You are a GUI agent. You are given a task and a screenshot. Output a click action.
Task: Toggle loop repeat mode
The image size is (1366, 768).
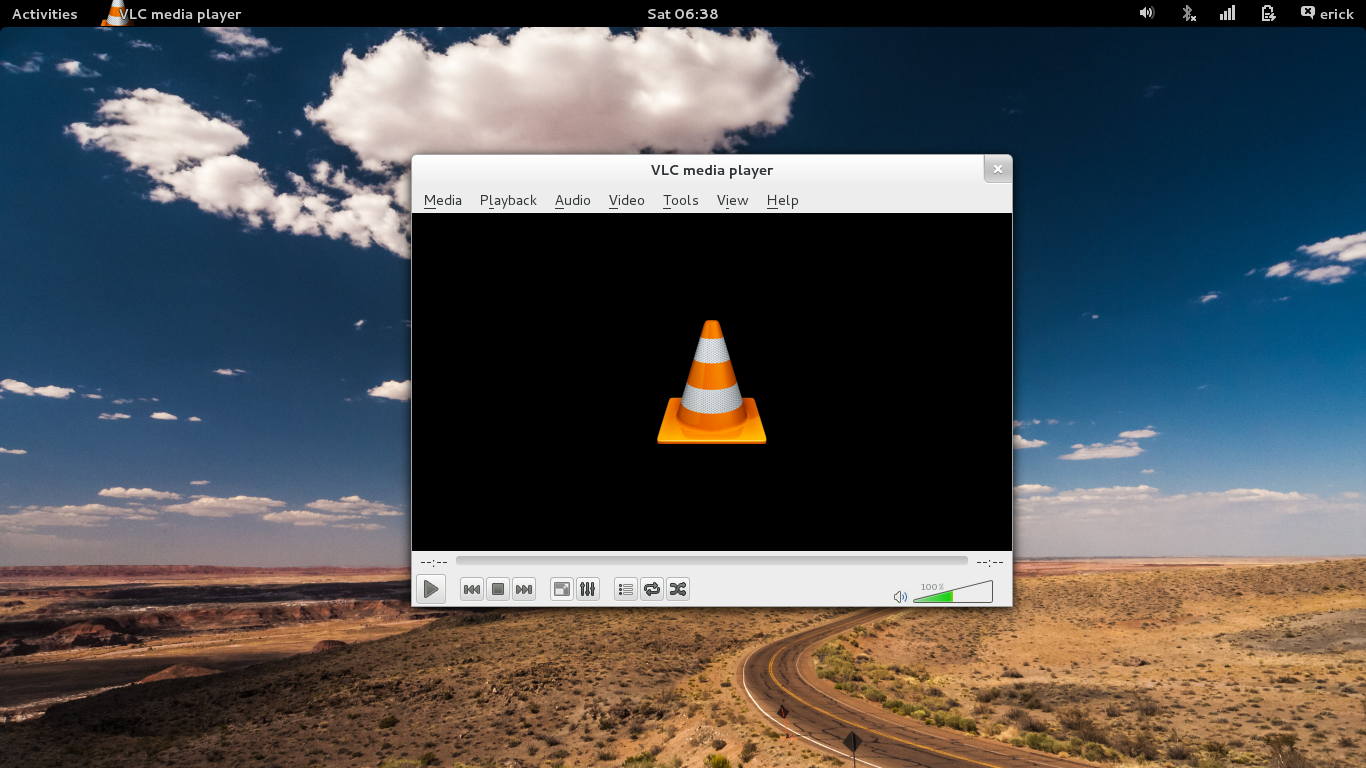pos(652,589)
